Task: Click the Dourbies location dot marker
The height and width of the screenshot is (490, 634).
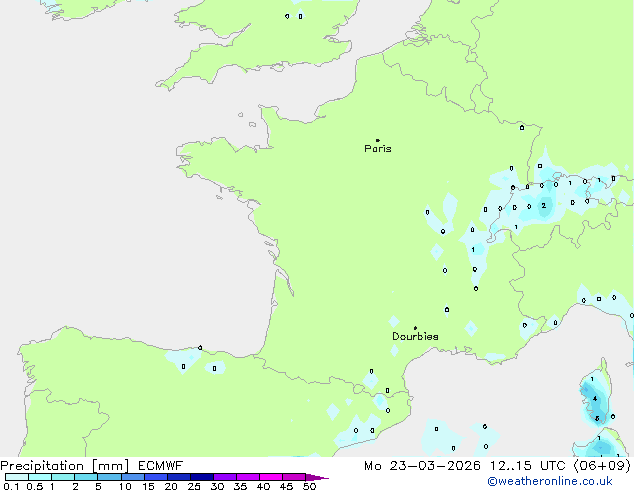Action: point(415,328)
